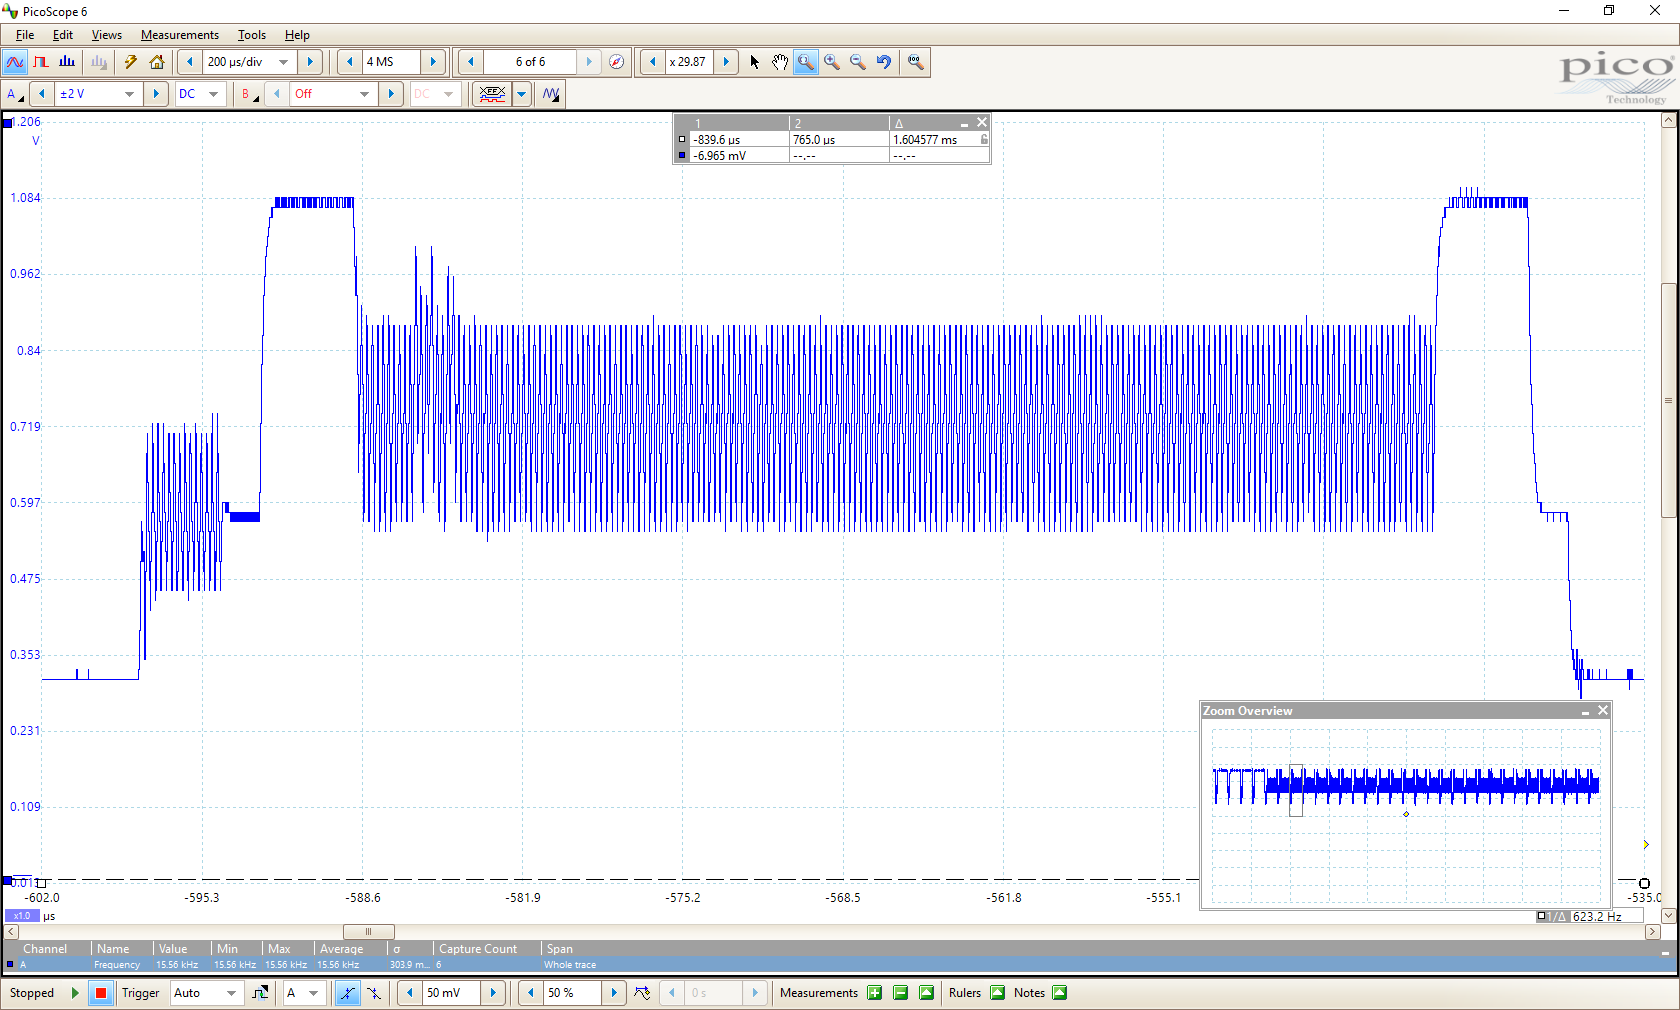Open trigger channel A dropdown
Viewport: 1680px width, 1010px height.
313,993
